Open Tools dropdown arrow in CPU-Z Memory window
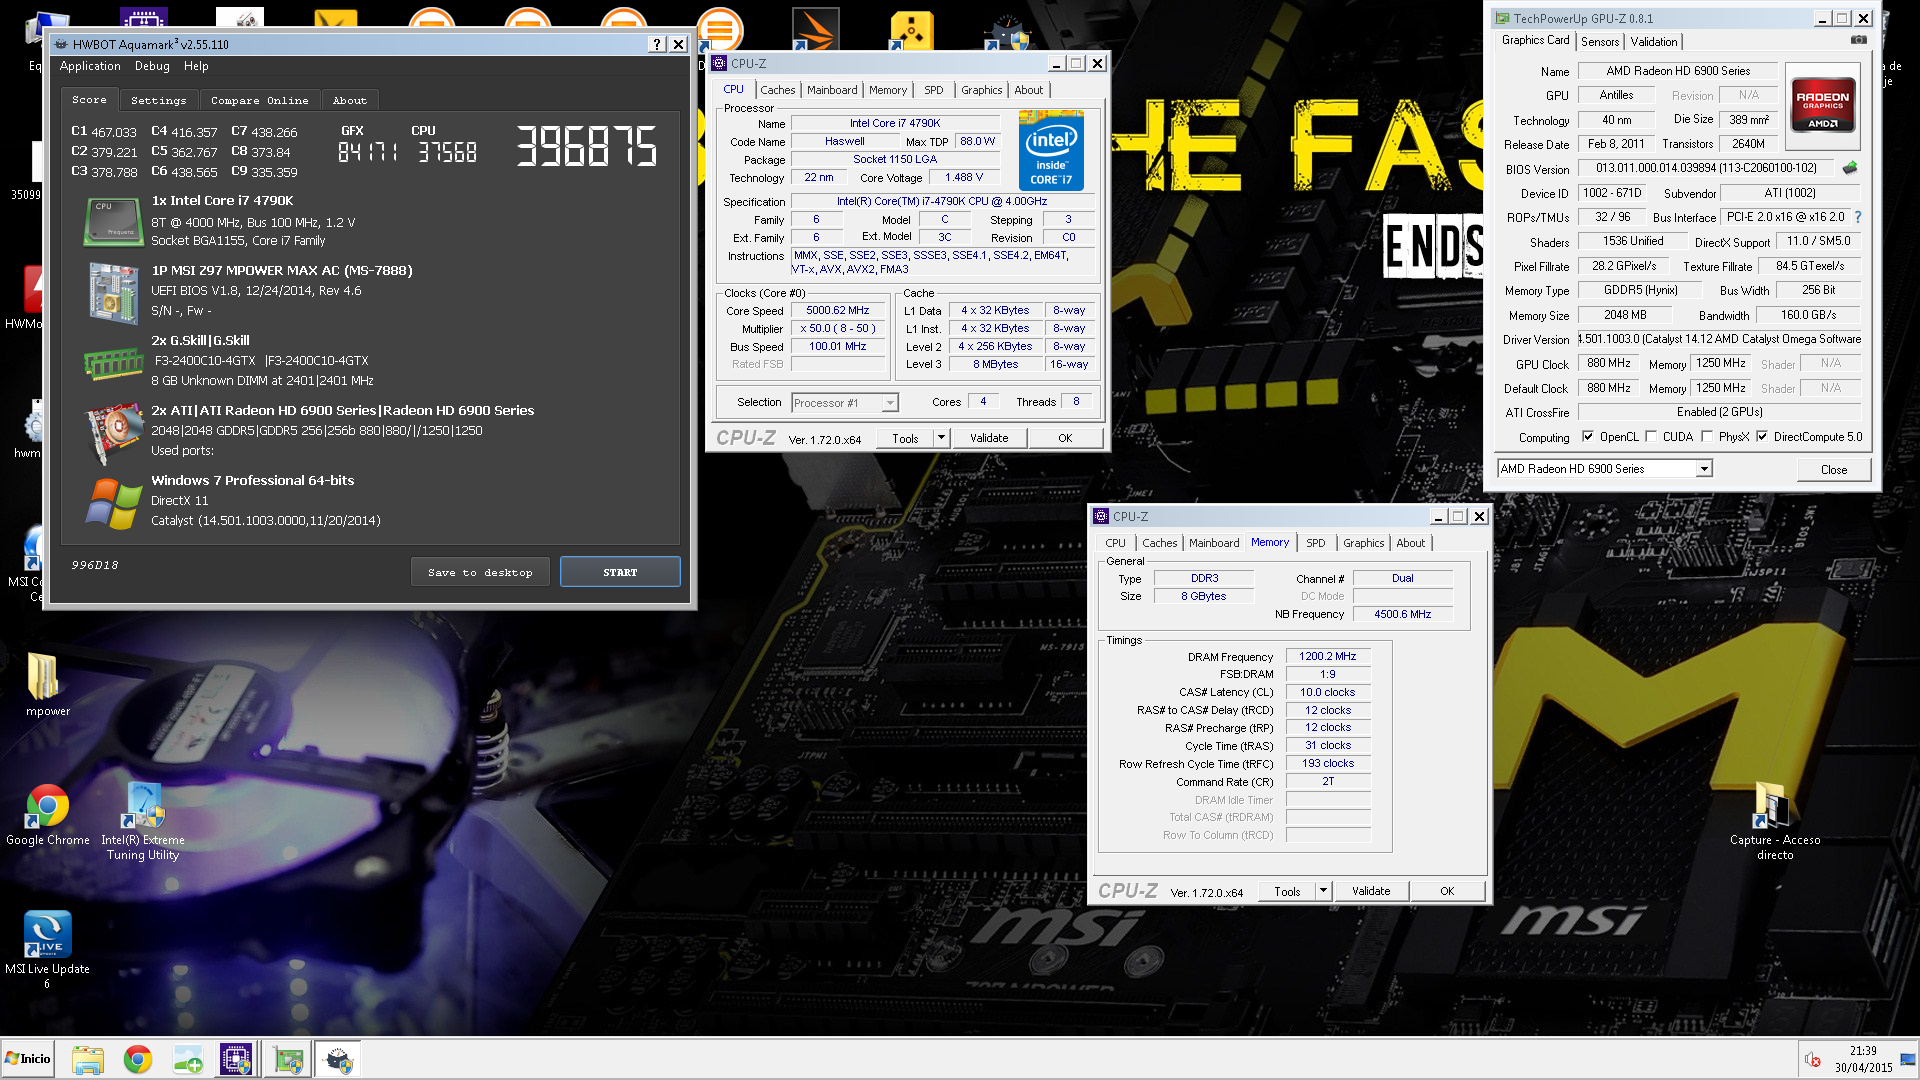 pos(1323,891)
